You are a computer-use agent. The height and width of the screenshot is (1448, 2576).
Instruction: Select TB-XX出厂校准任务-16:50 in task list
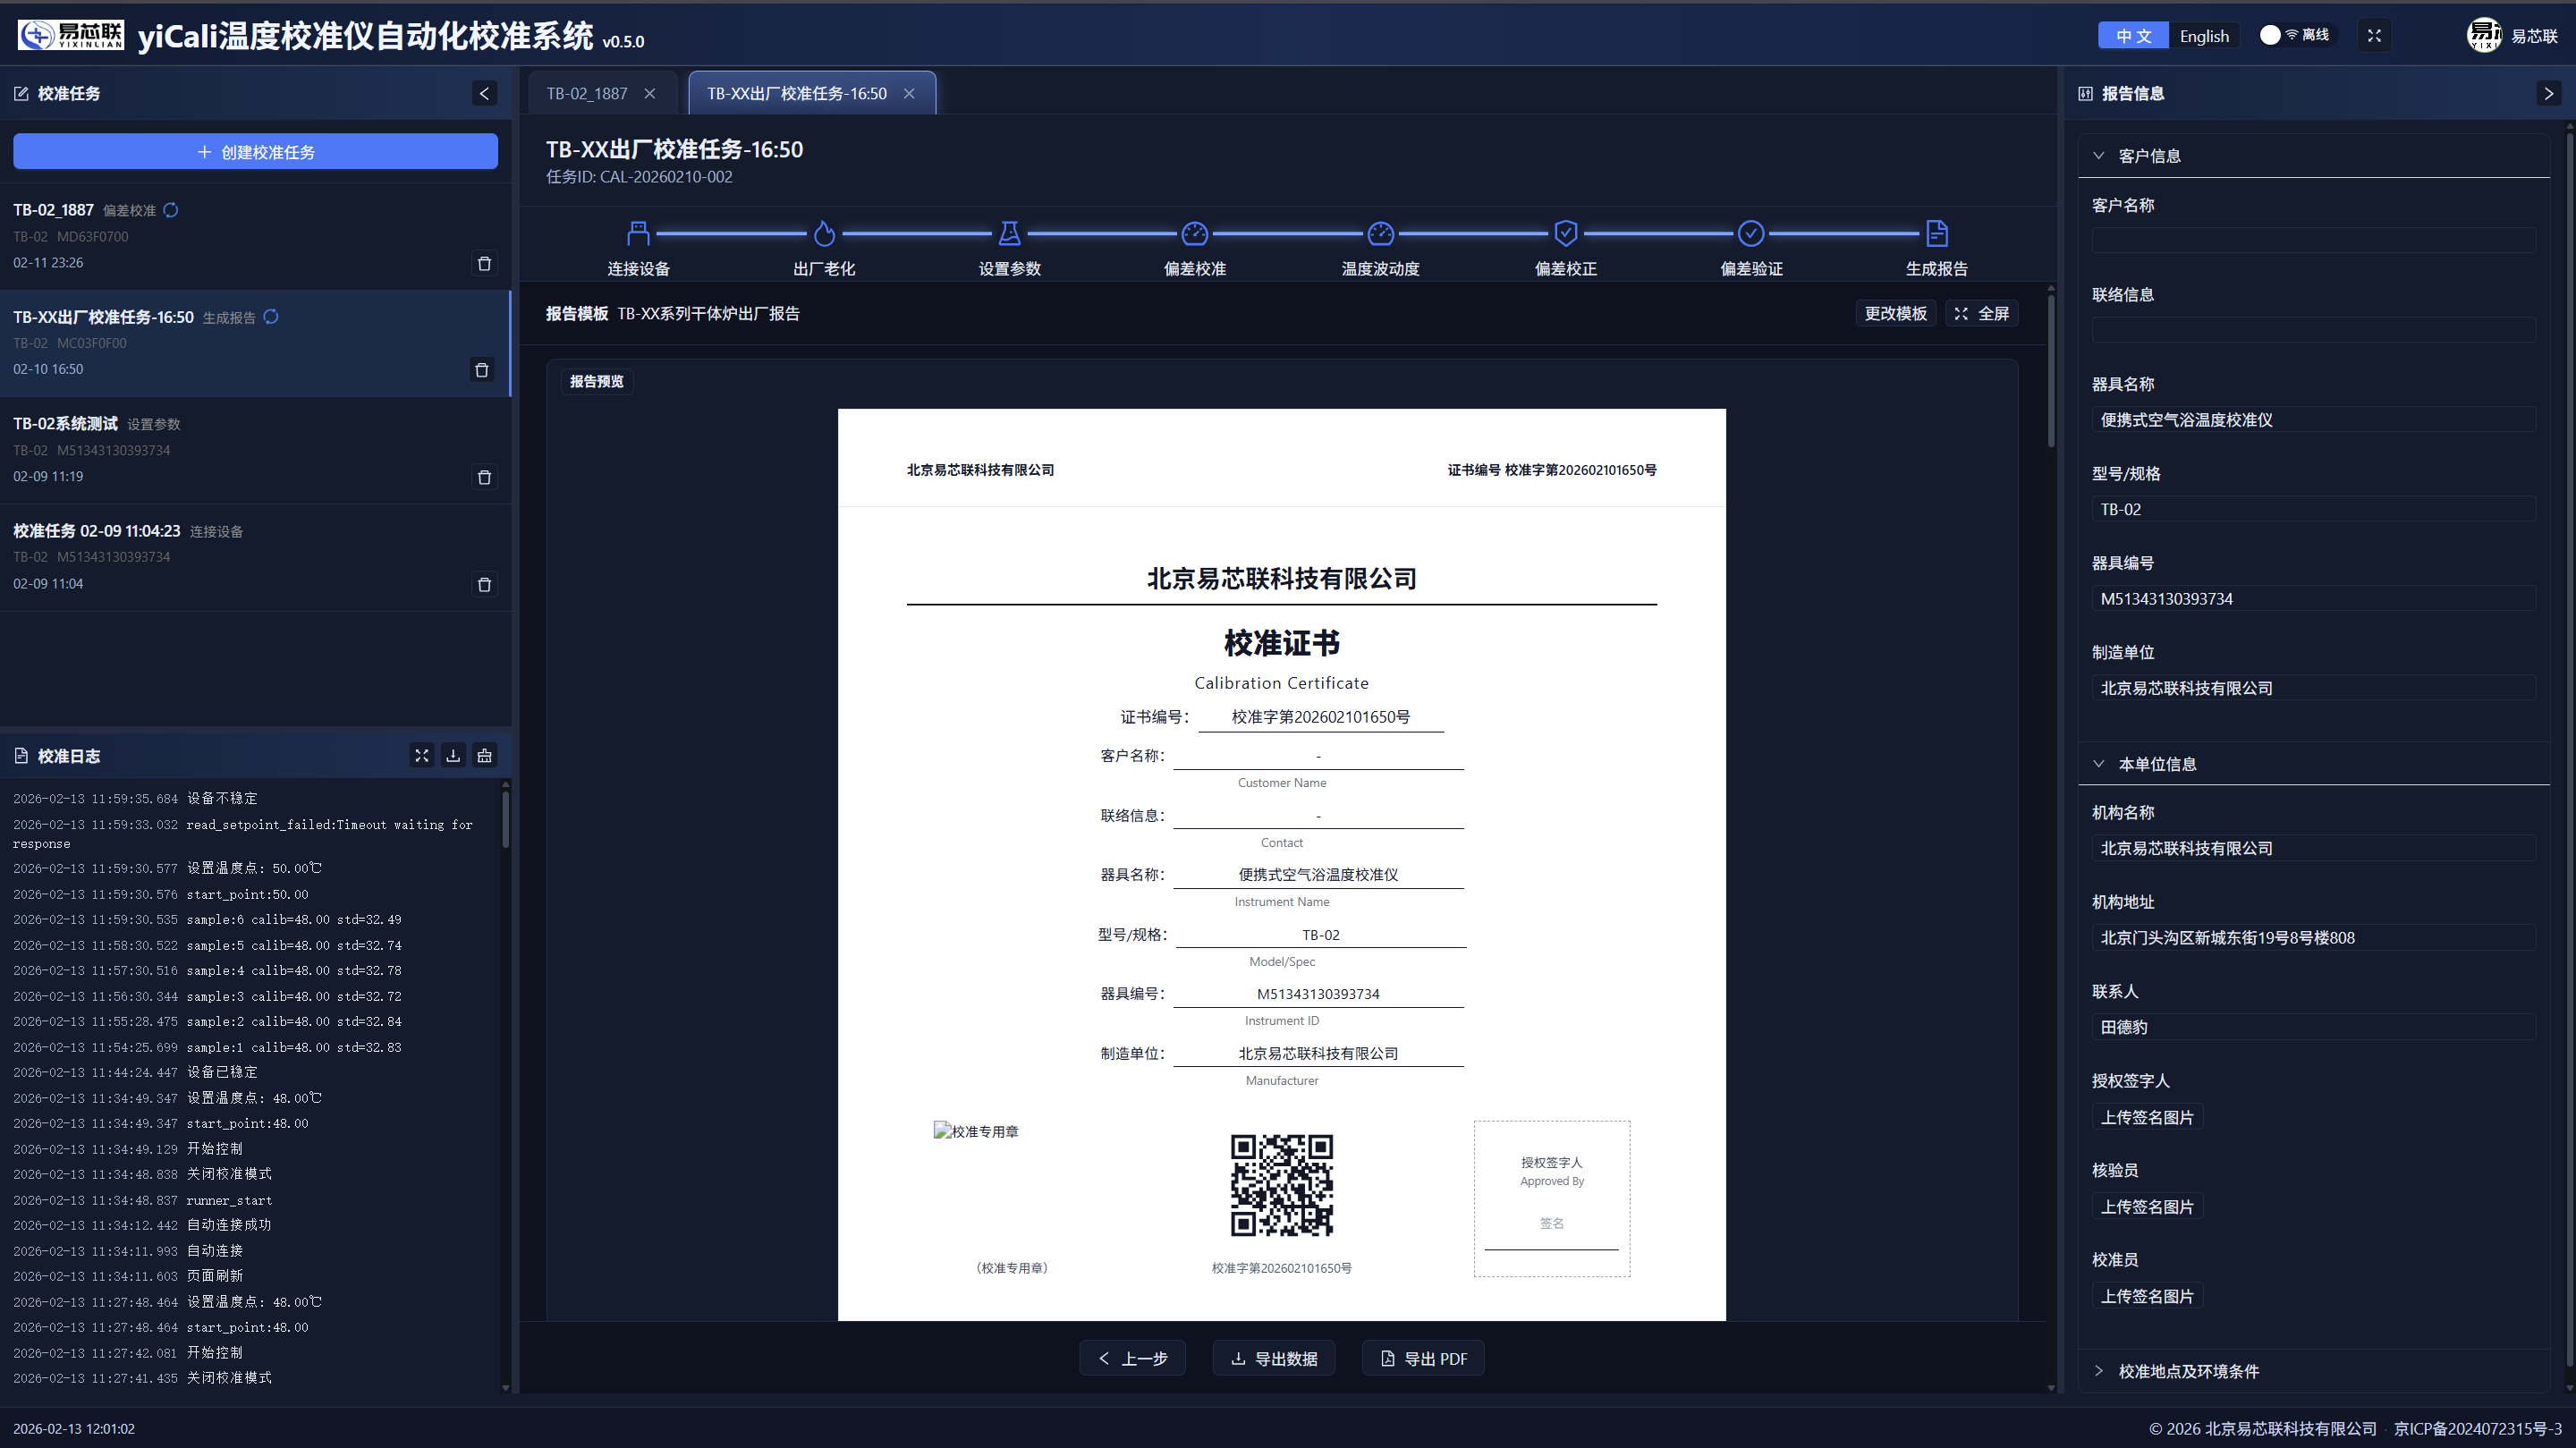click(255, 343)
